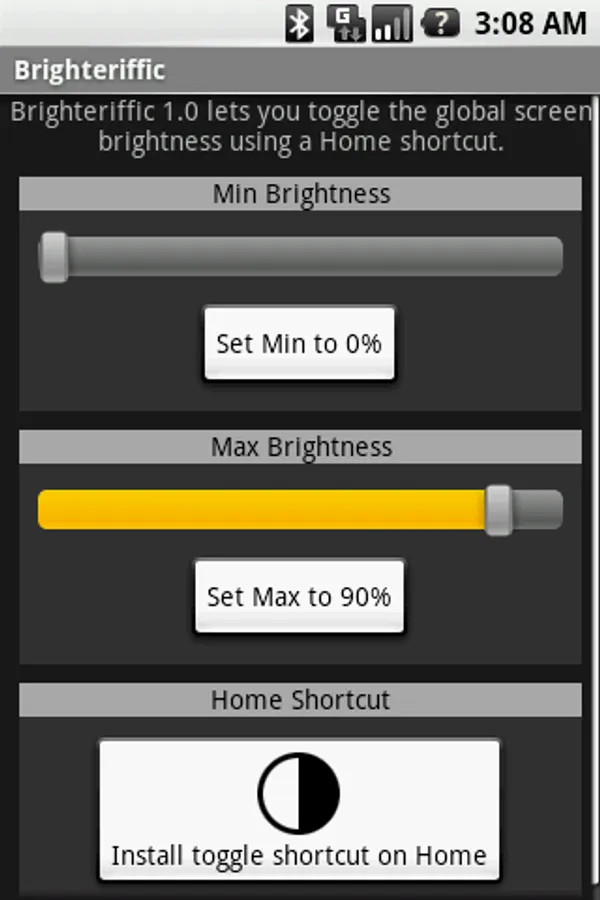Screen dimensions: 600x900
Task: Tap the signal strength bars icon
Action: pyautogui.click(x=392, y=23)
